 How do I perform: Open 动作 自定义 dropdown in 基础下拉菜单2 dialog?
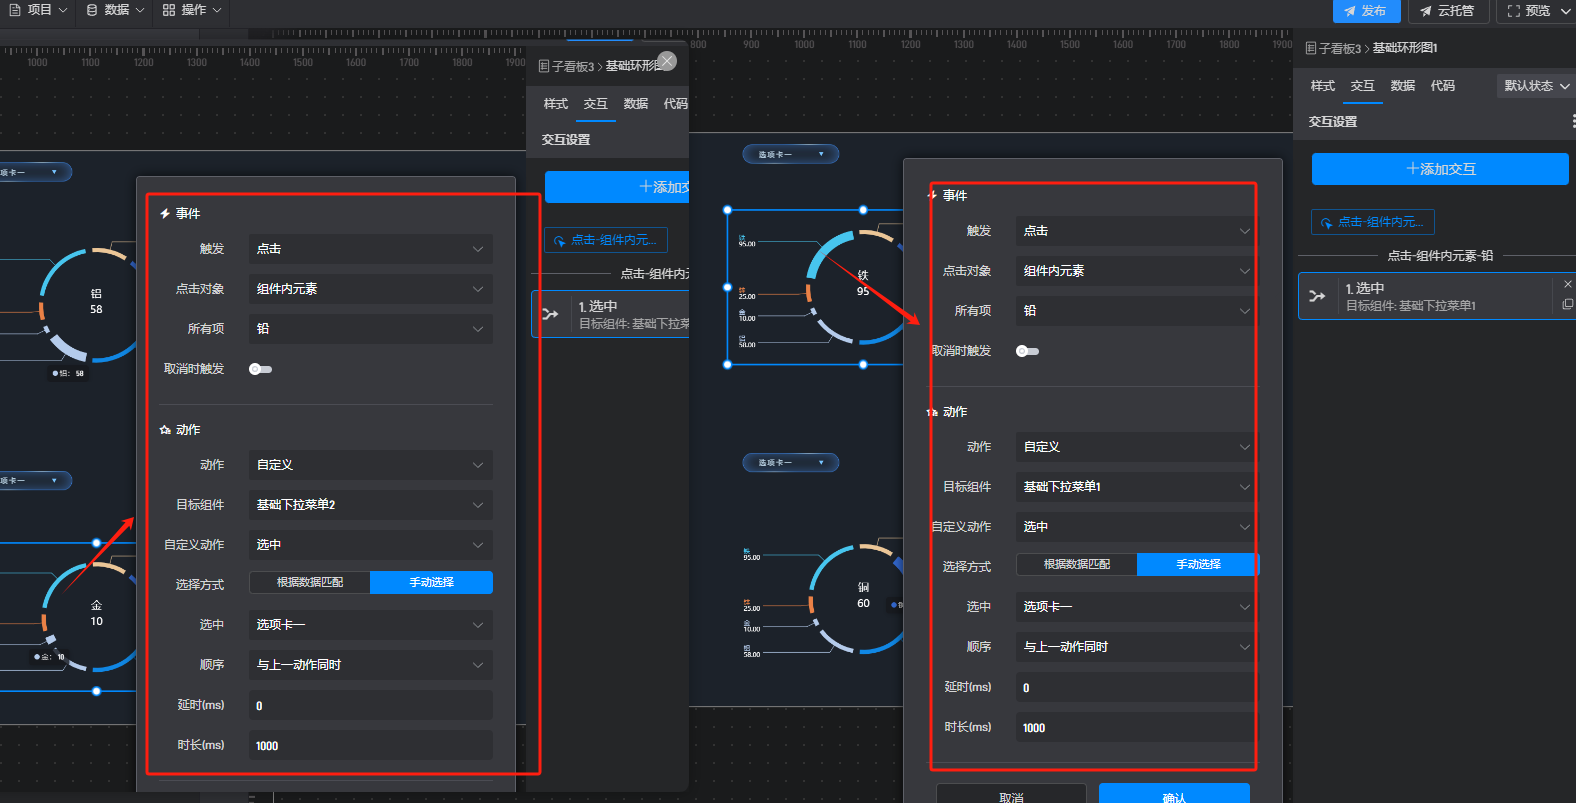coord(371,465)
